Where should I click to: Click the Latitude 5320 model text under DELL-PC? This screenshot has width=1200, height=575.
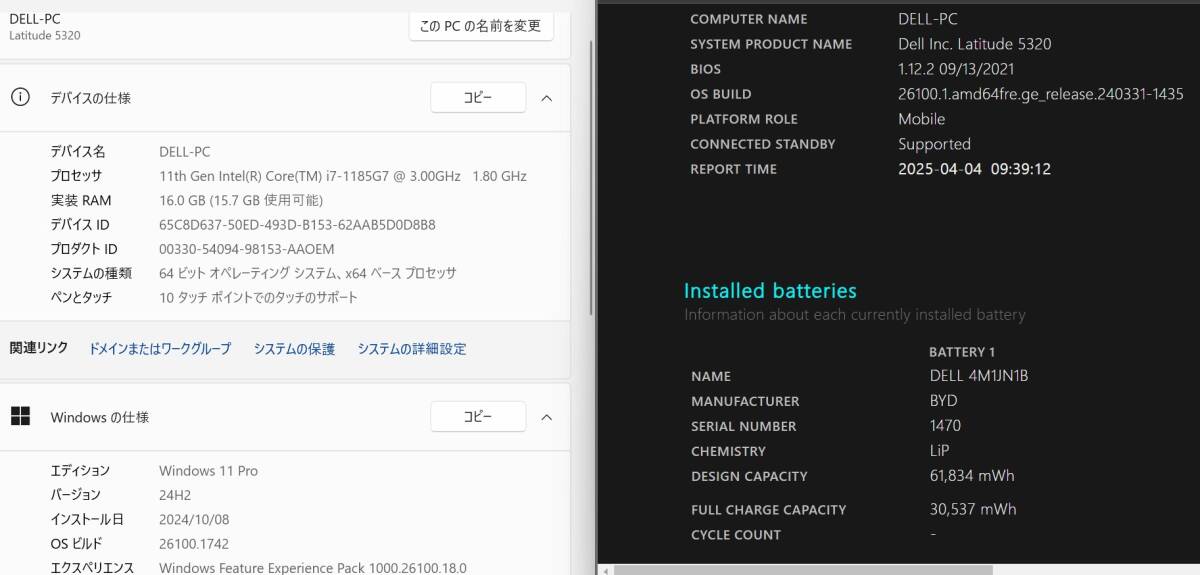pos(45,35)
